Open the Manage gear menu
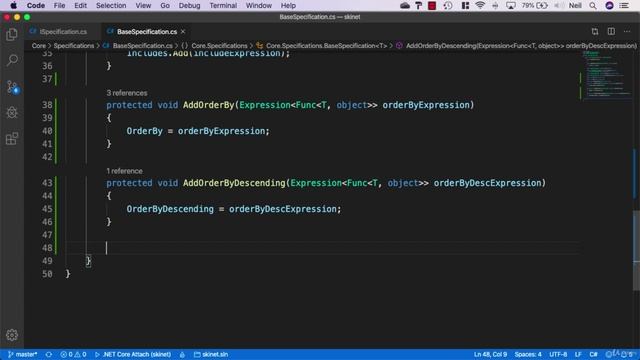The height and width of the screenshot is (360, 640). click(x=12, y=335)
